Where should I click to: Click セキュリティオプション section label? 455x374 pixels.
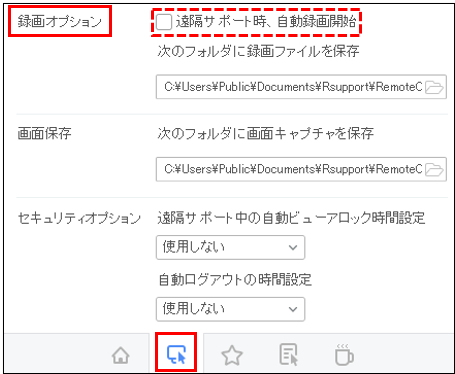(x=79, y=218)
